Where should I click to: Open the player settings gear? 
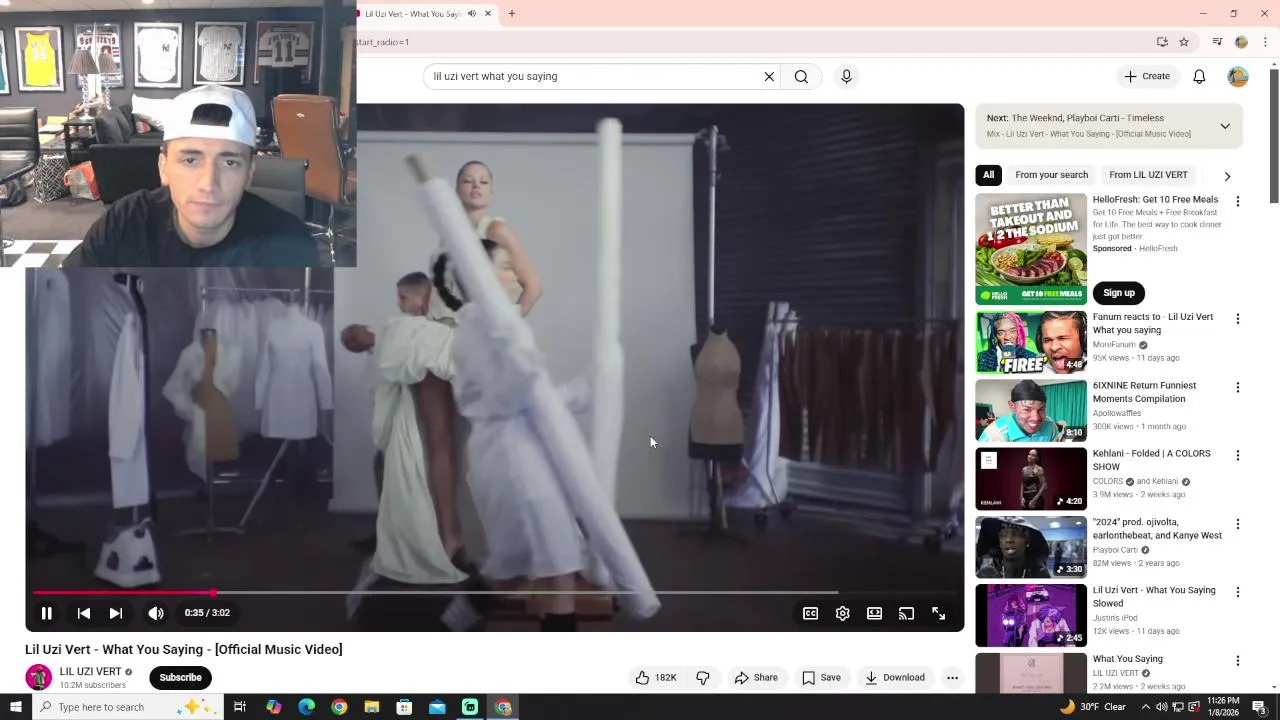tap(843, 613)
